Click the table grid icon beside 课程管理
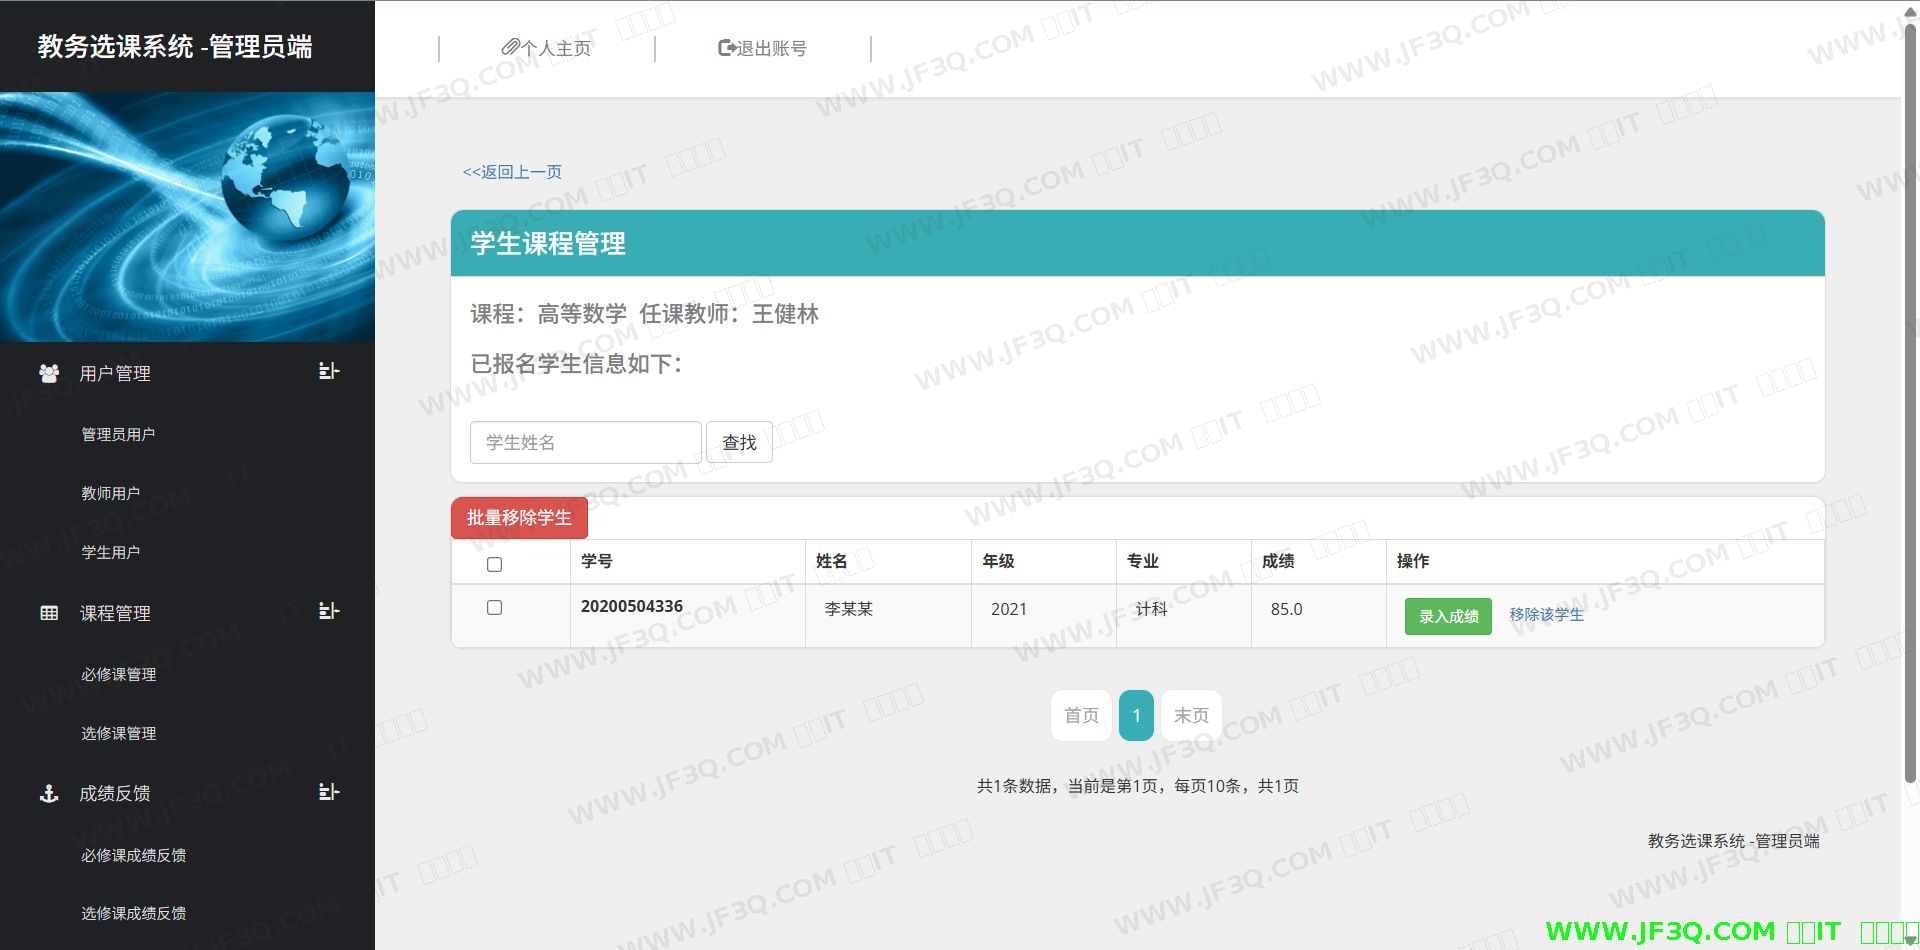Viewport: 1920px width, 950px height. 49,613
